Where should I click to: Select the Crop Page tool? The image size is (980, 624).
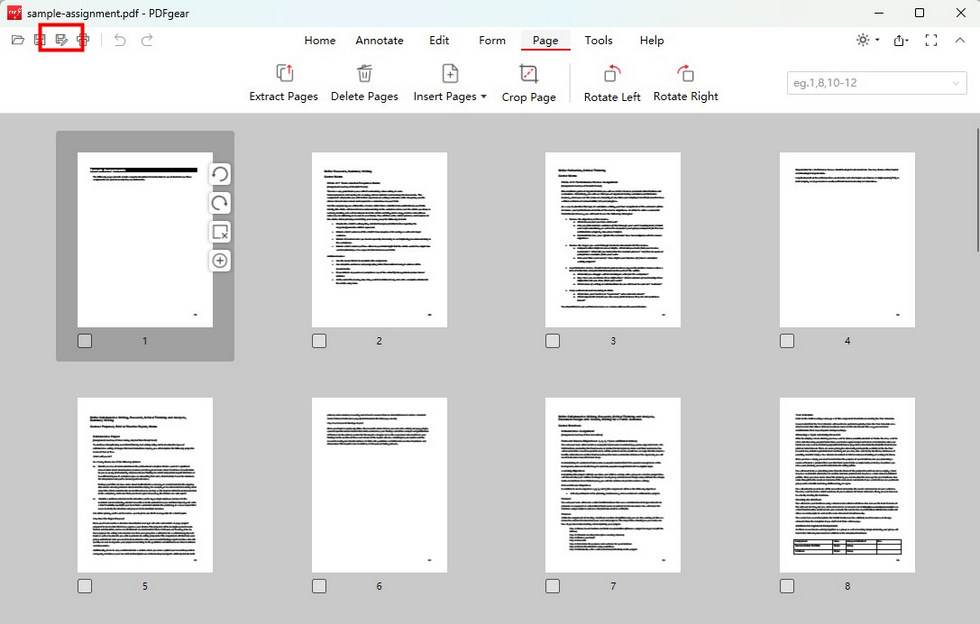tap(528, 82)
